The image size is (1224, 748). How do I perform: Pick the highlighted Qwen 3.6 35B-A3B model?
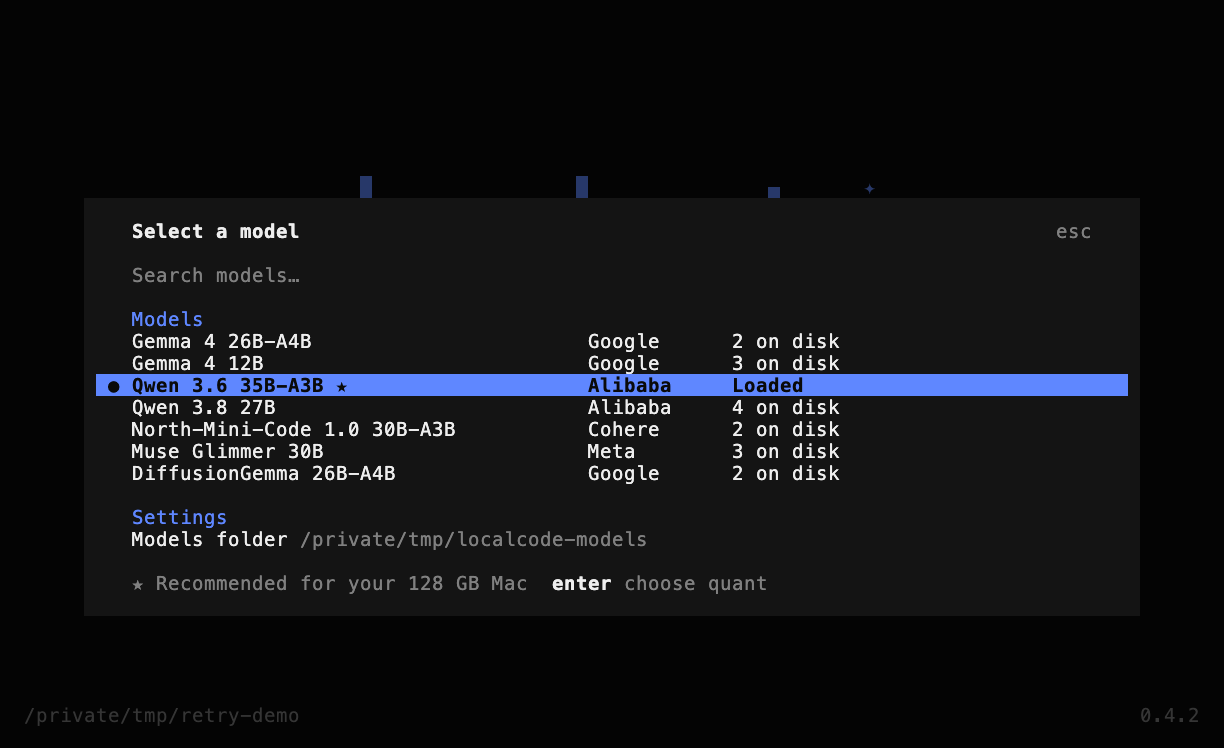pyautogui.click(x=612, y=386)
